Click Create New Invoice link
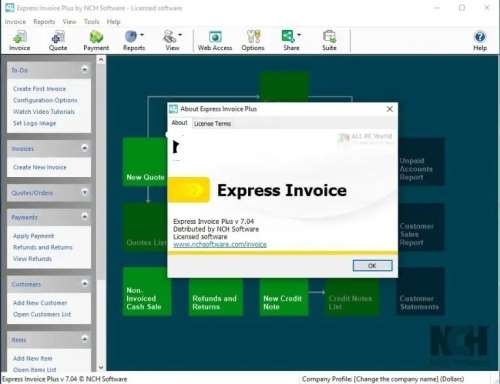 tap(40, 167)
